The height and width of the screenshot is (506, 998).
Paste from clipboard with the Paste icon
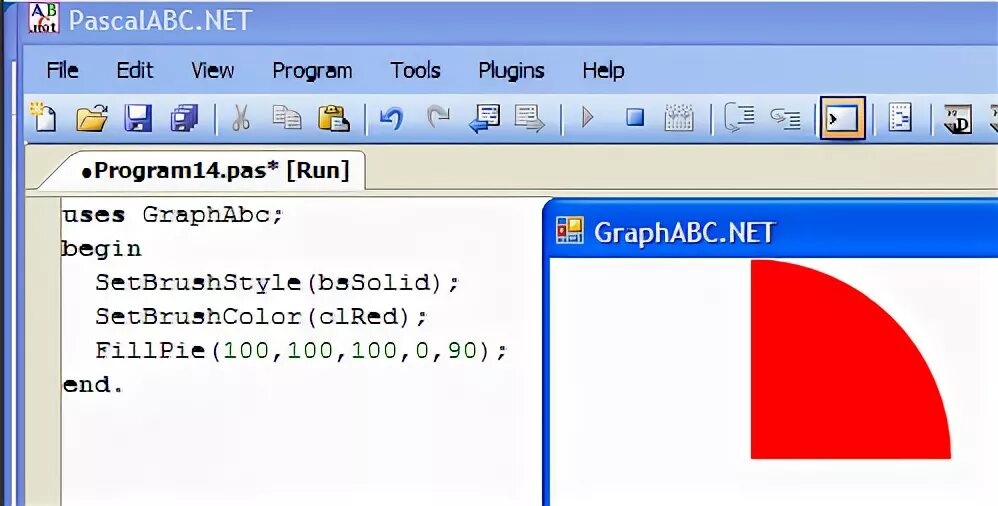(334, 118)
